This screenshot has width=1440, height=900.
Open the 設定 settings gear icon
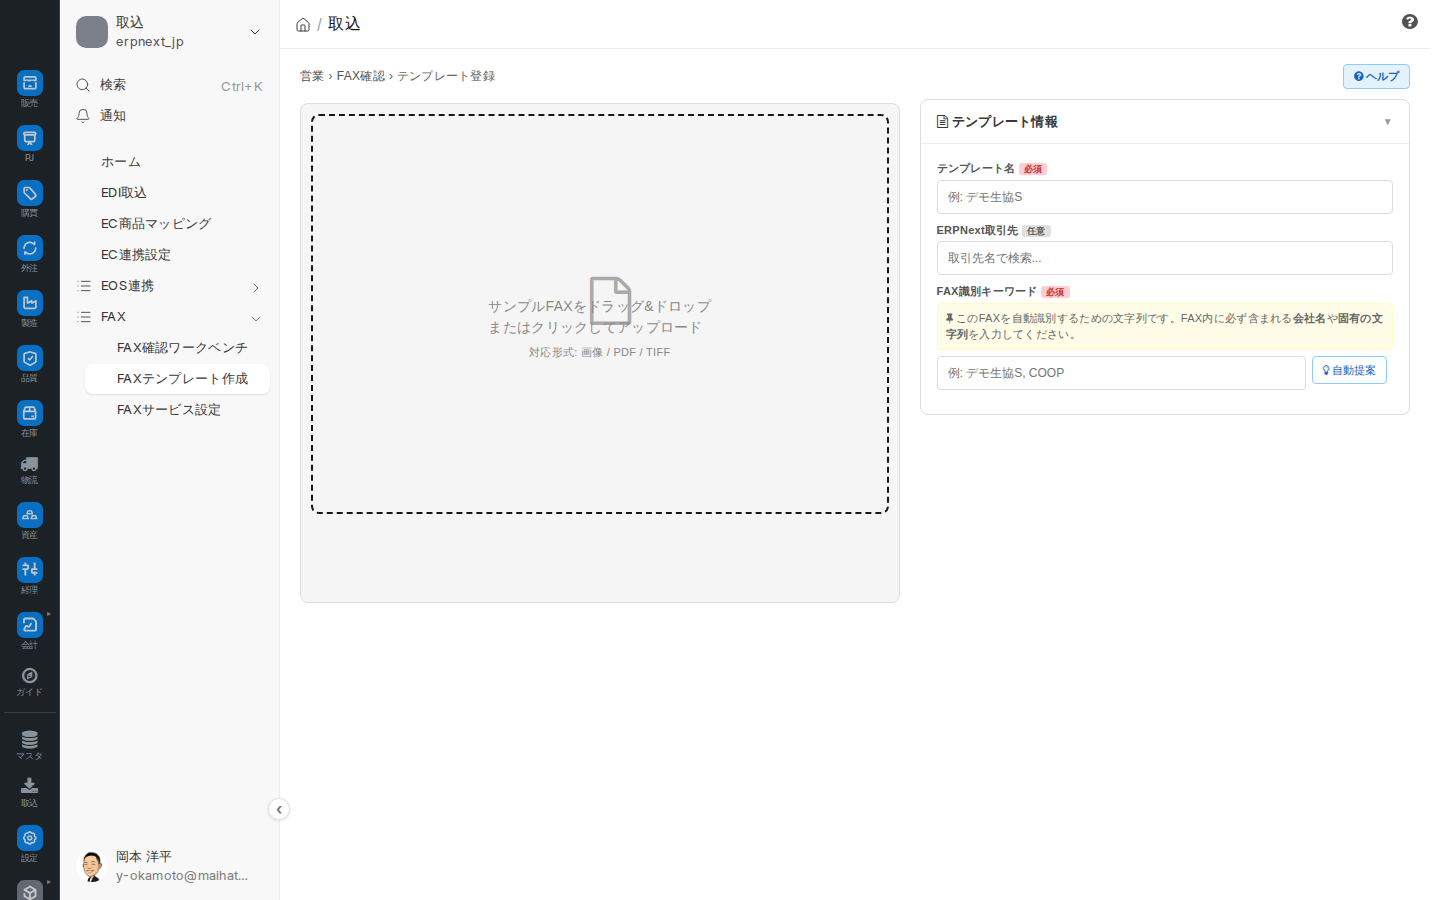coord(30,838)
